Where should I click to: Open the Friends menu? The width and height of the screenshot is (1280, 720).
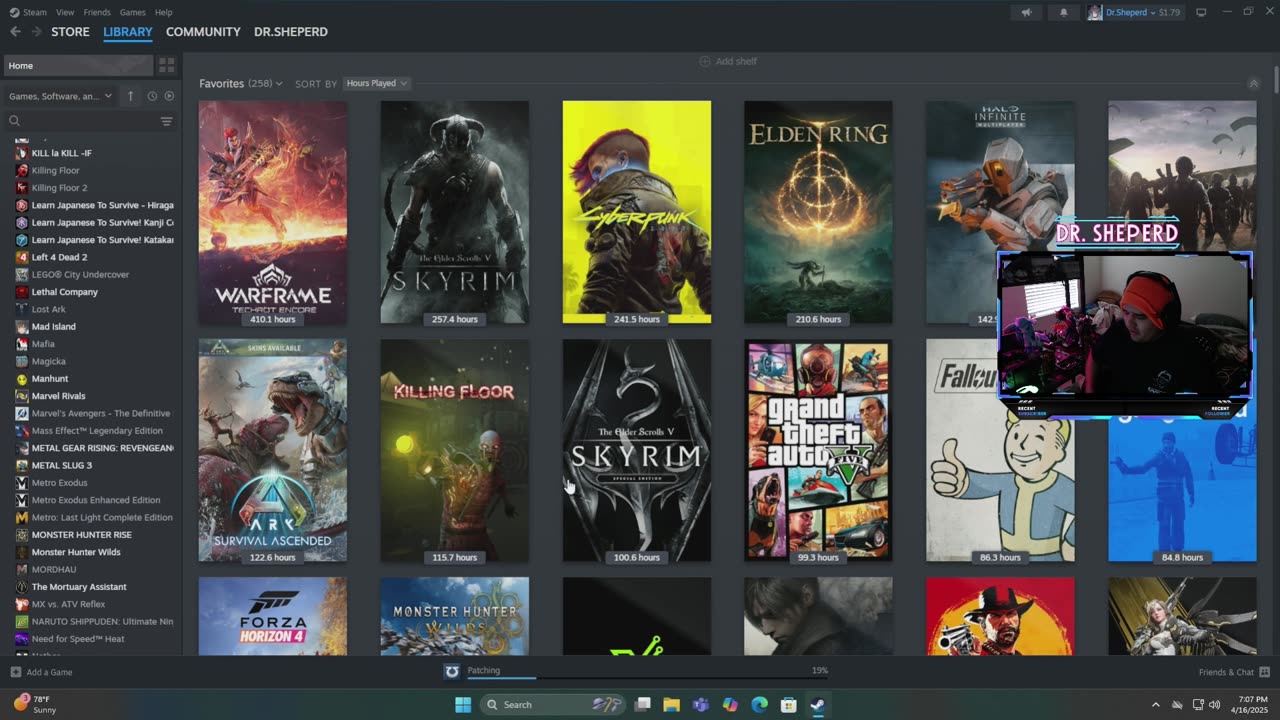coord(97,12)
